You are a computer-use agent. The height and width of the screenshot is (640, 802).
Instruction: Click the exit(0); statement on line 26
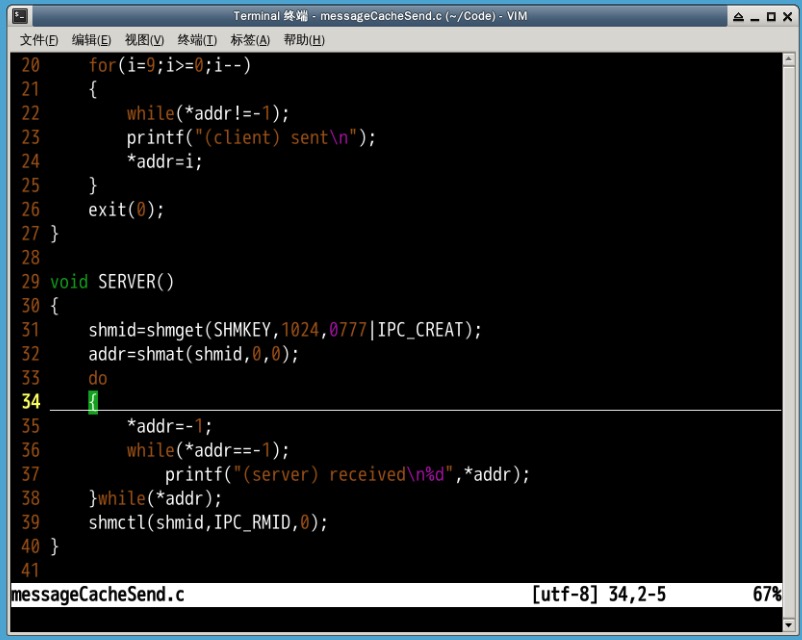click(x=126, y=210)
